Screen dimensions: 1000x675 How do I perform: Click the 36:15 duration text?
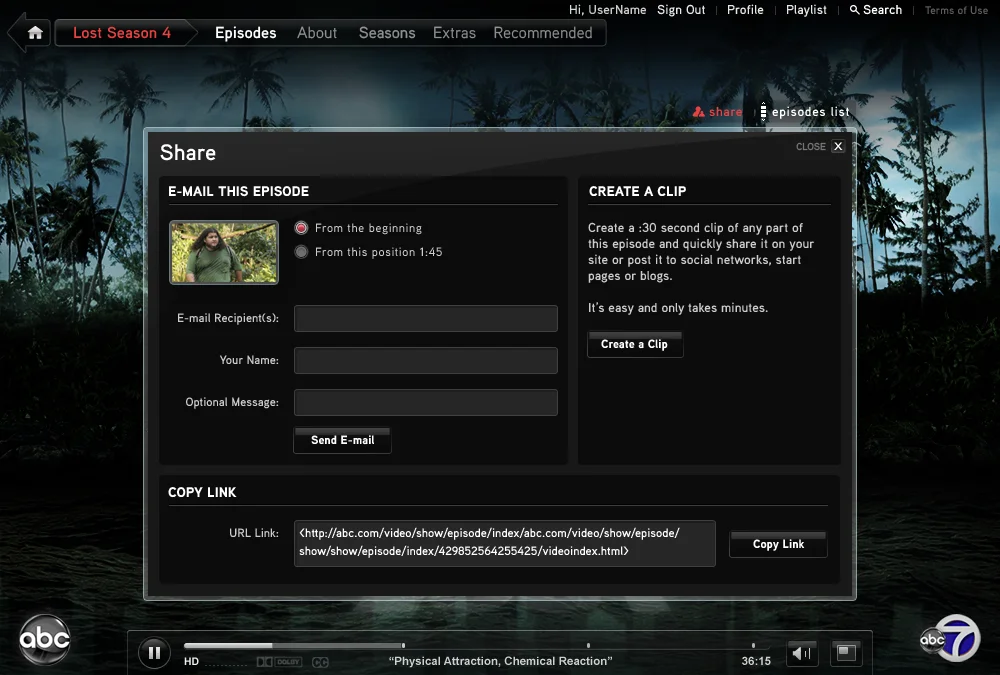pos(756,662)
